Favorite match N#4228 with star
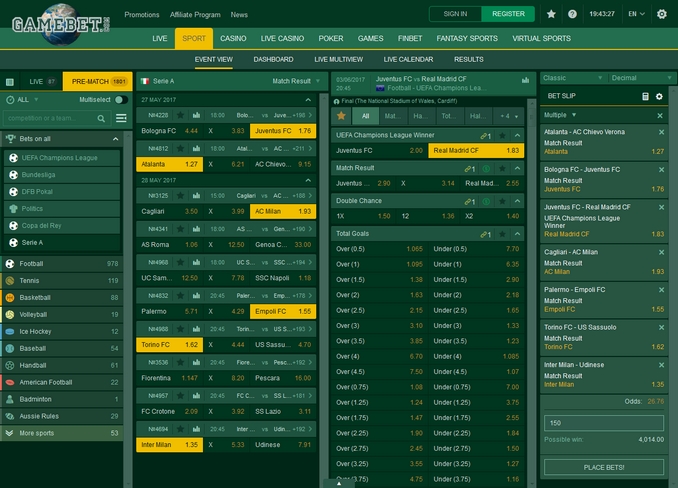 click(180, 115)
